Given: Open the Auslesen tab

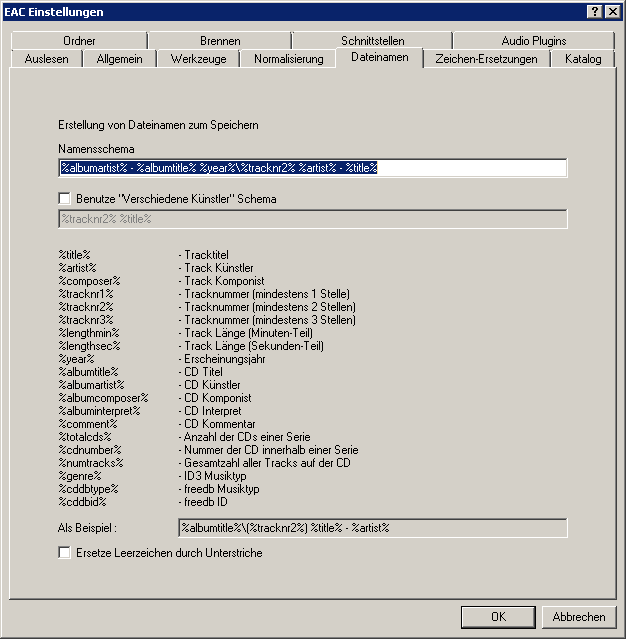Looking at the screenshot, I should point(47,59).
